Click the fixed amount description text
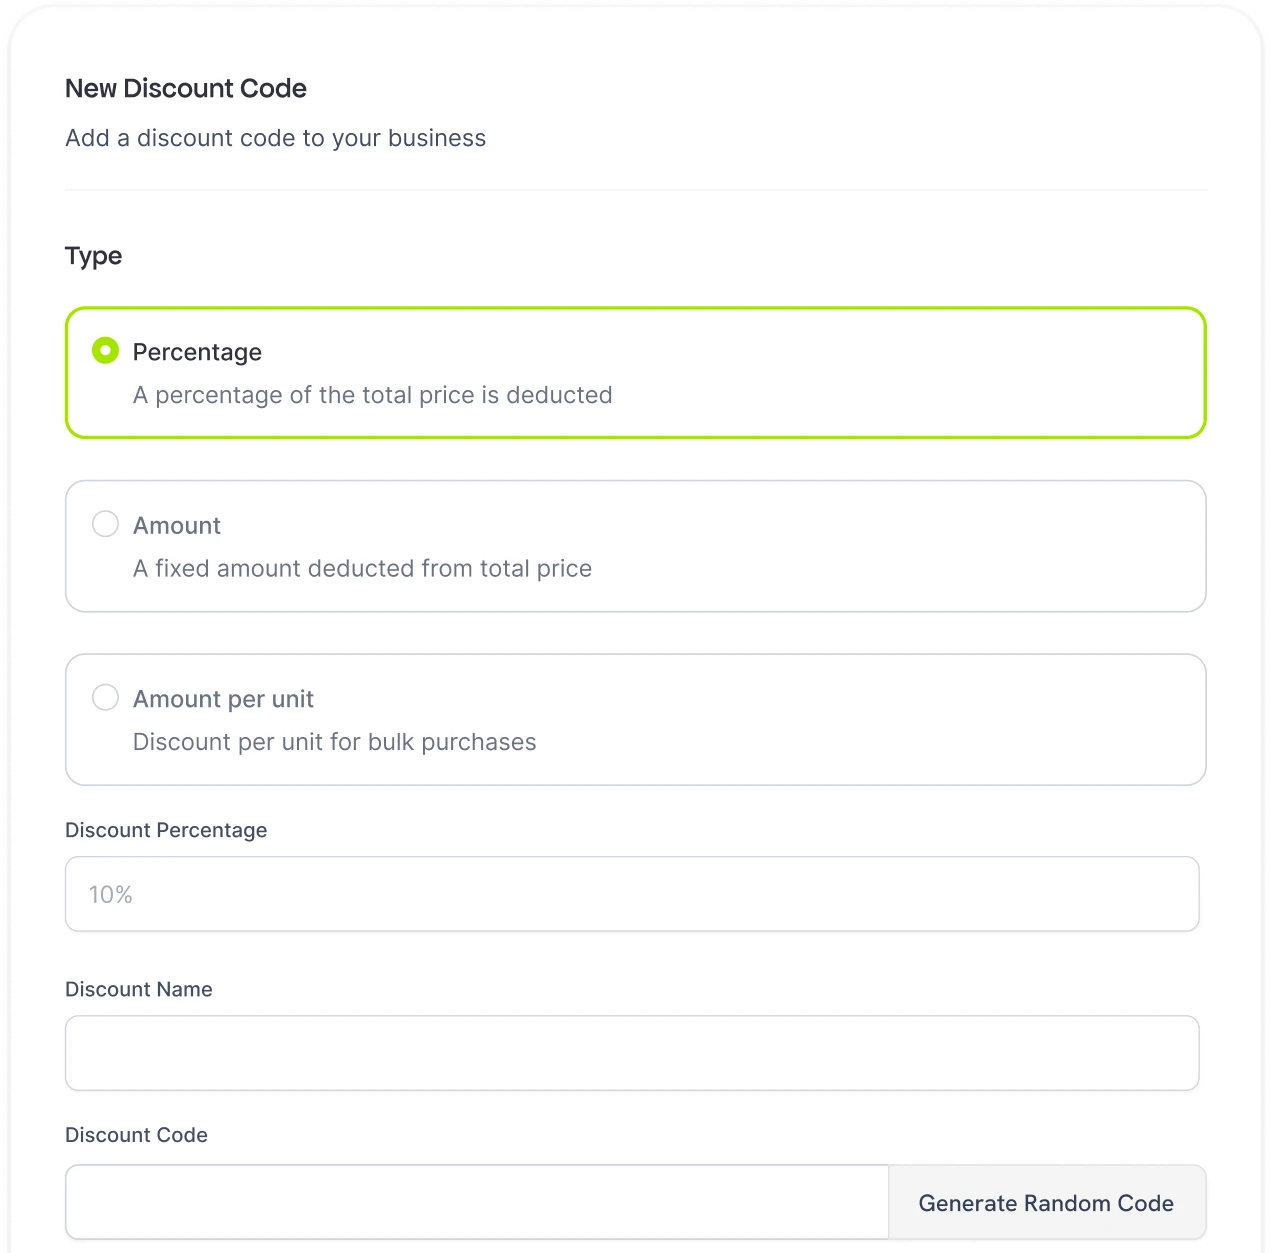The width and height of the screenshot is (1272, 1253). tap(362, 568)
